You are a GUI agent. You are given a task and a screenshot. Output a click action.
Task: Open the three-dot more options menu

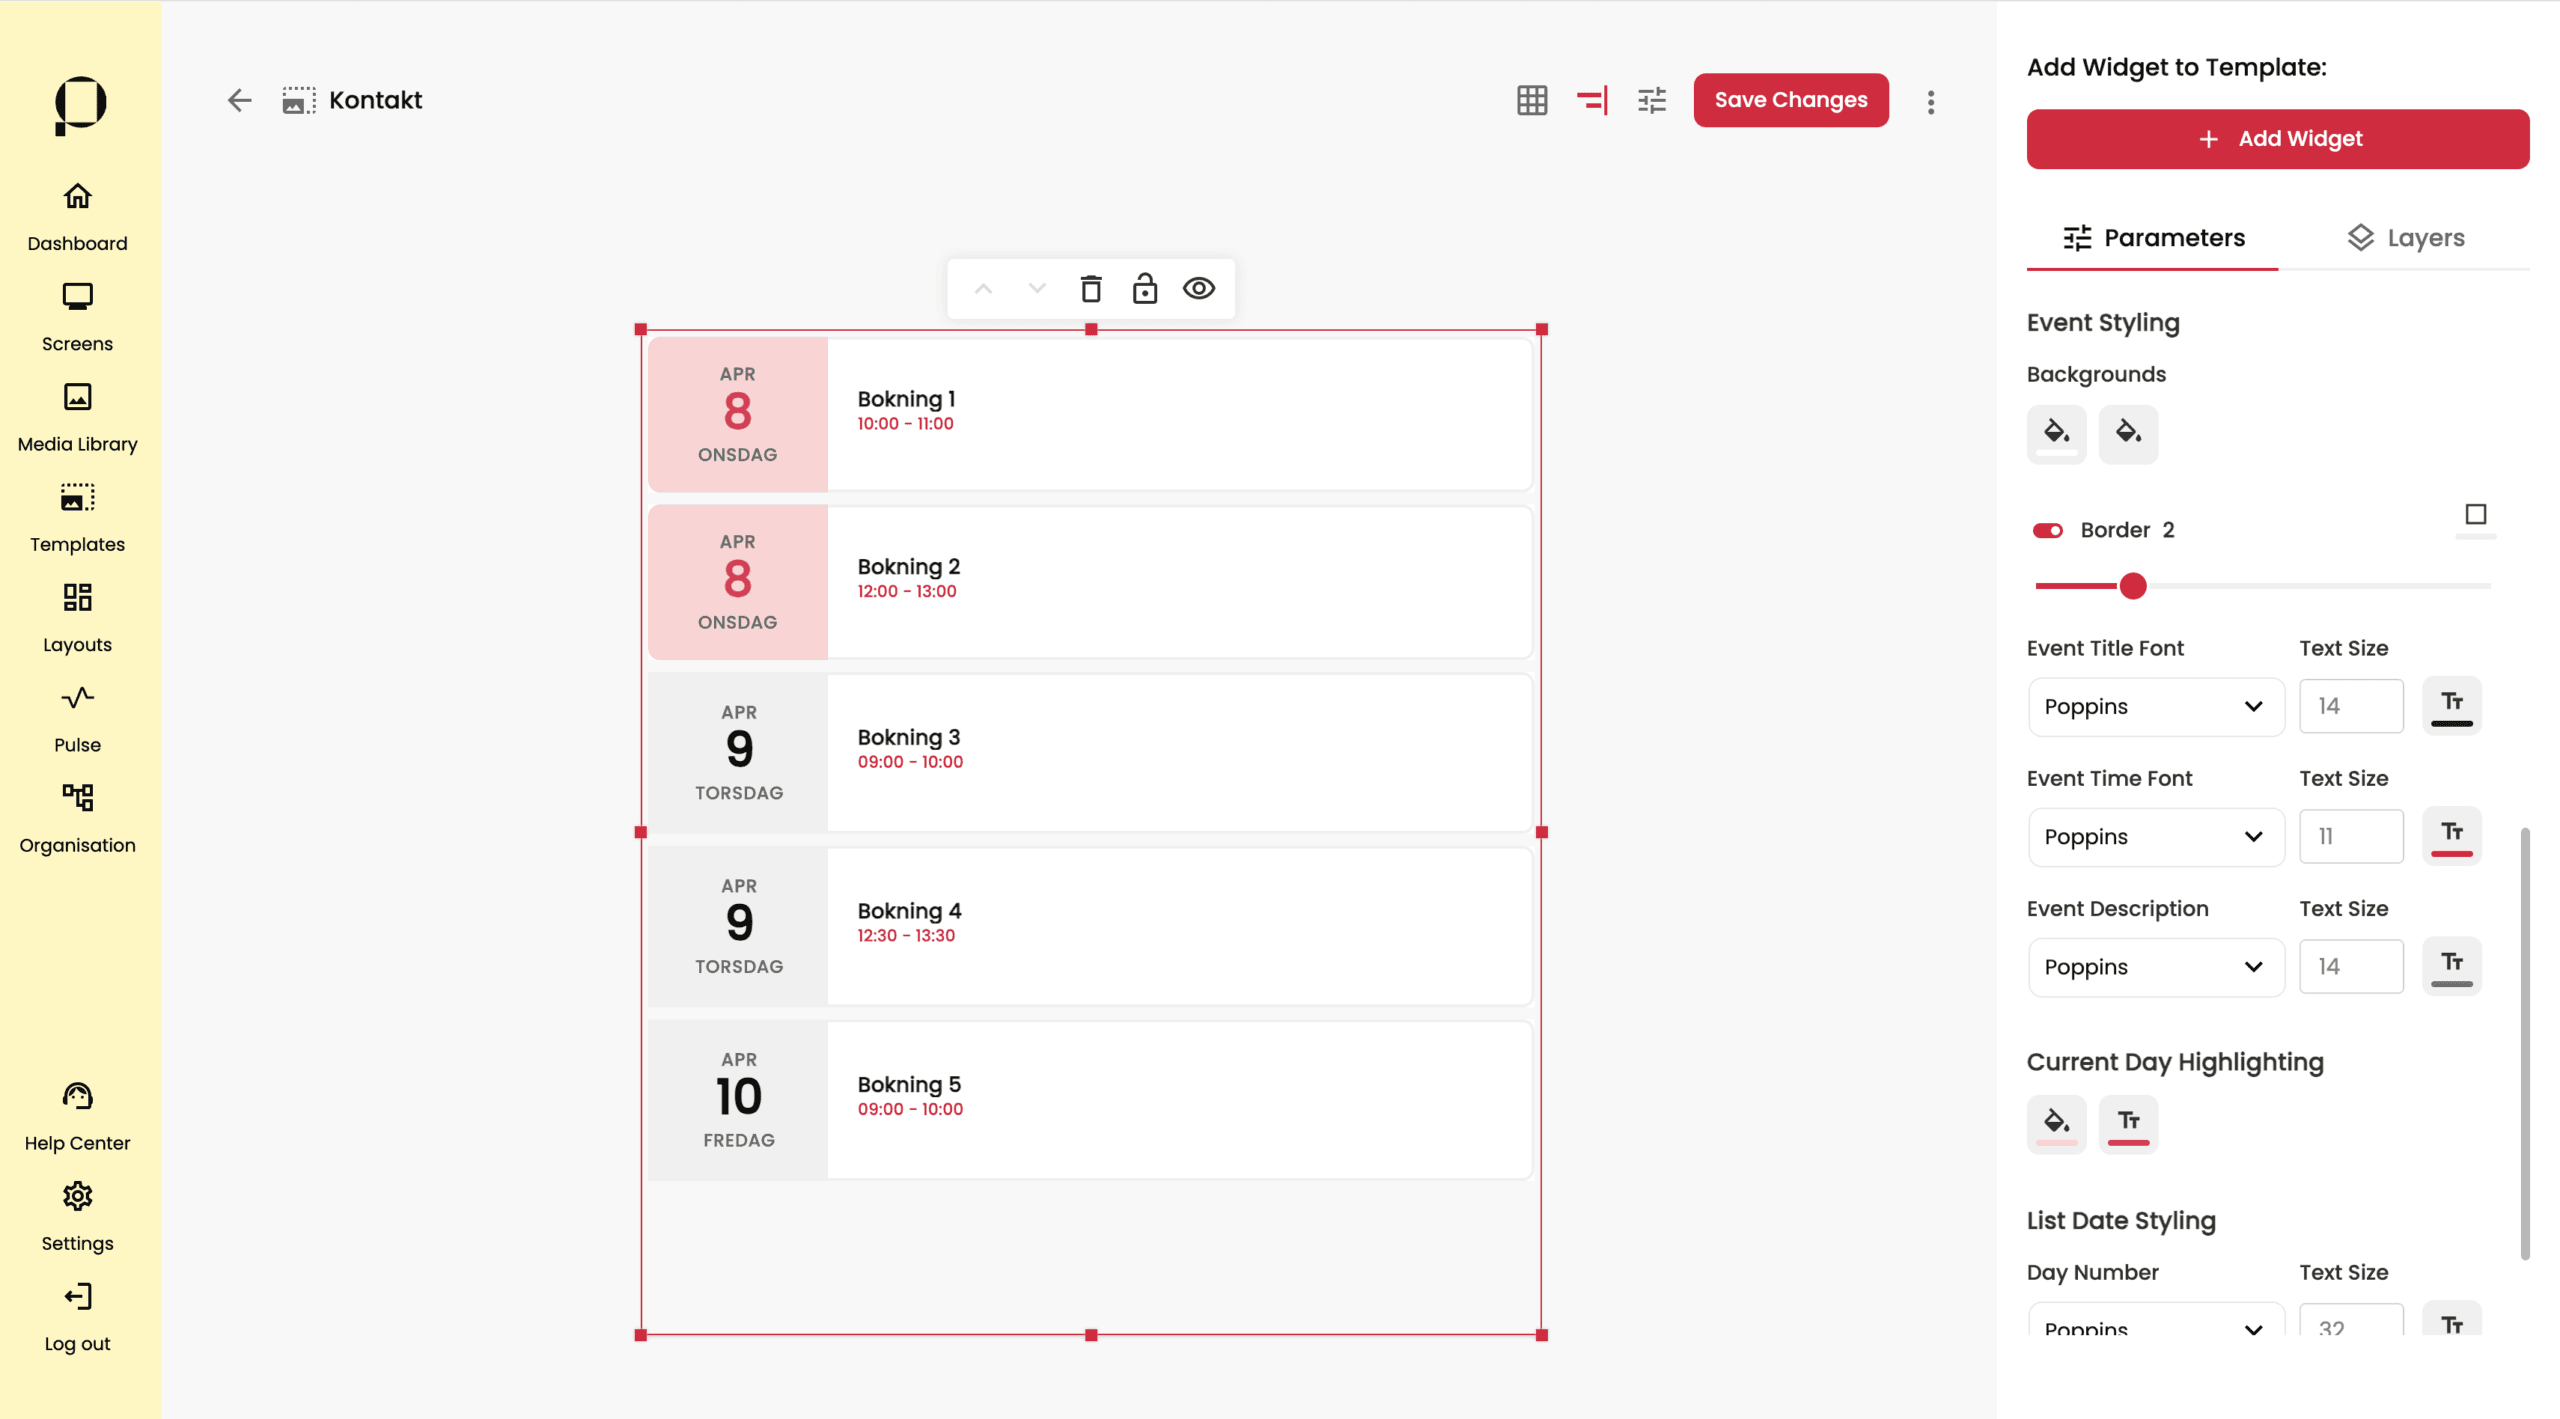[1930, 102]
